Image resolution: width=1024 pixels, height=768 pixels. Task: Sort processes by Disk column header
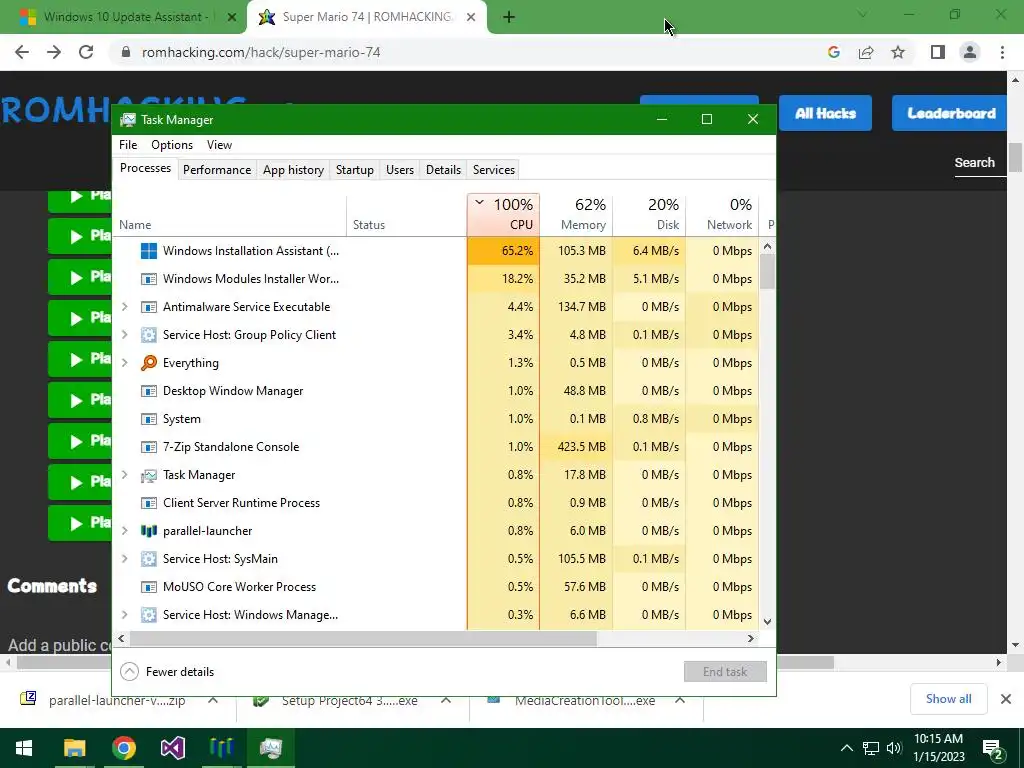(x=650, y=215)
